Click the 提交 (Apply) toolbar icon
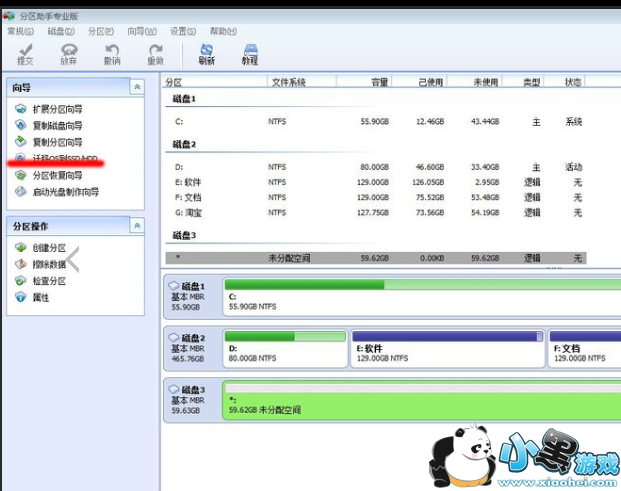This screenshot has width=621, height=491. (x=26, y=53)
